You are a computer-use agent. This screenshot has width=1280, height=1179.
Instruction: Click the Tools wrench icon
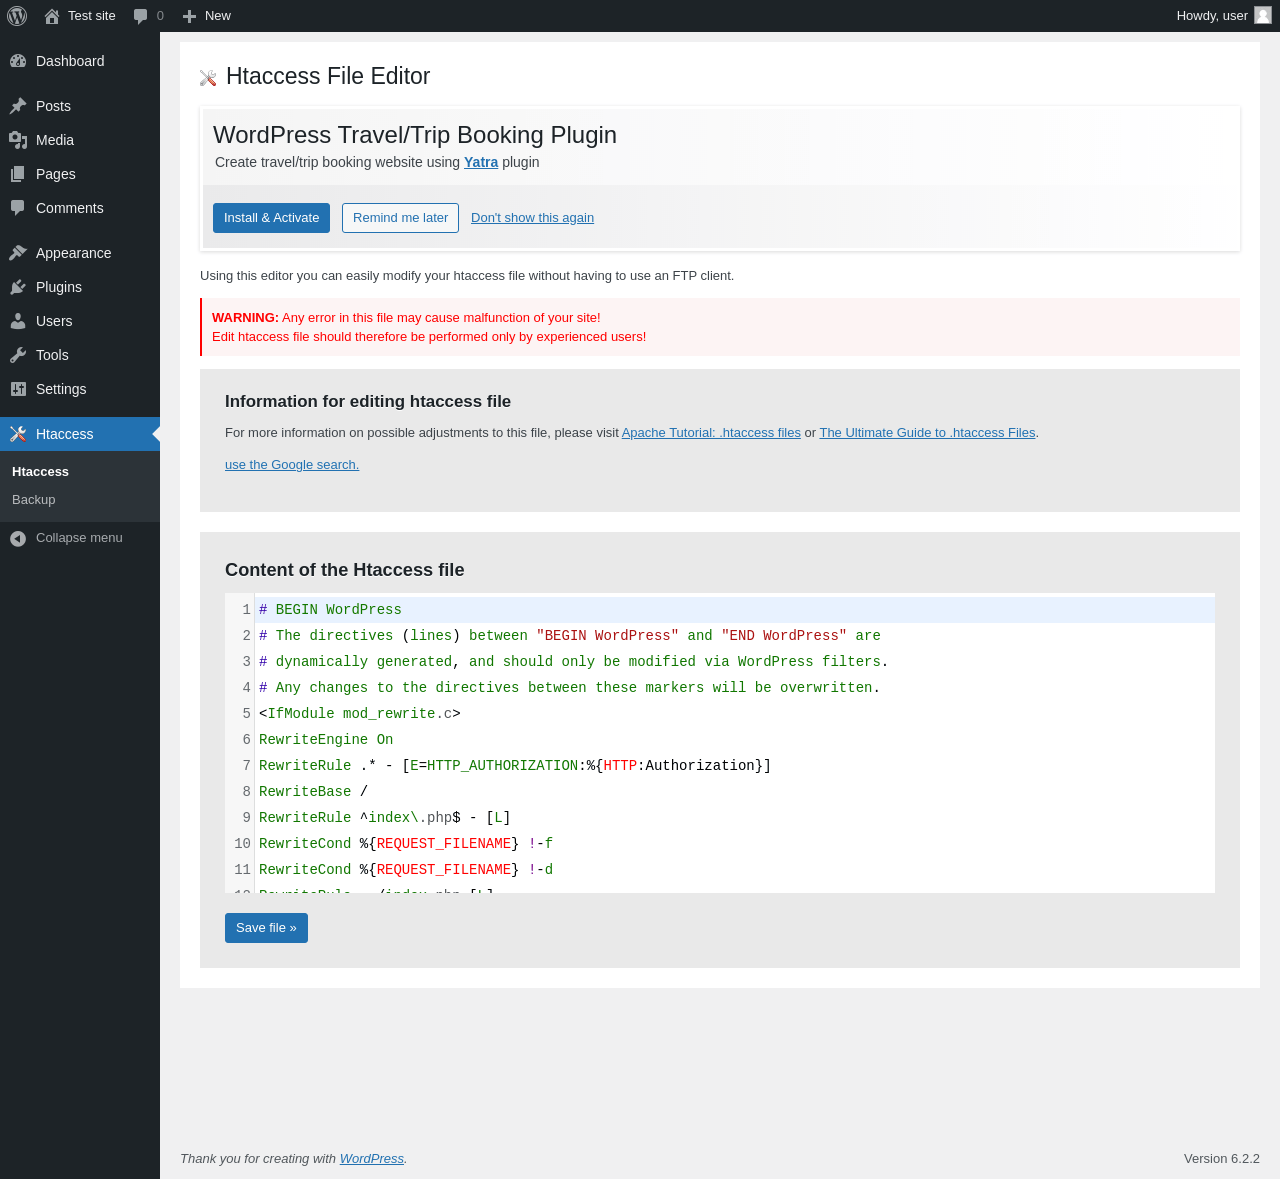(x=18, y=355)
